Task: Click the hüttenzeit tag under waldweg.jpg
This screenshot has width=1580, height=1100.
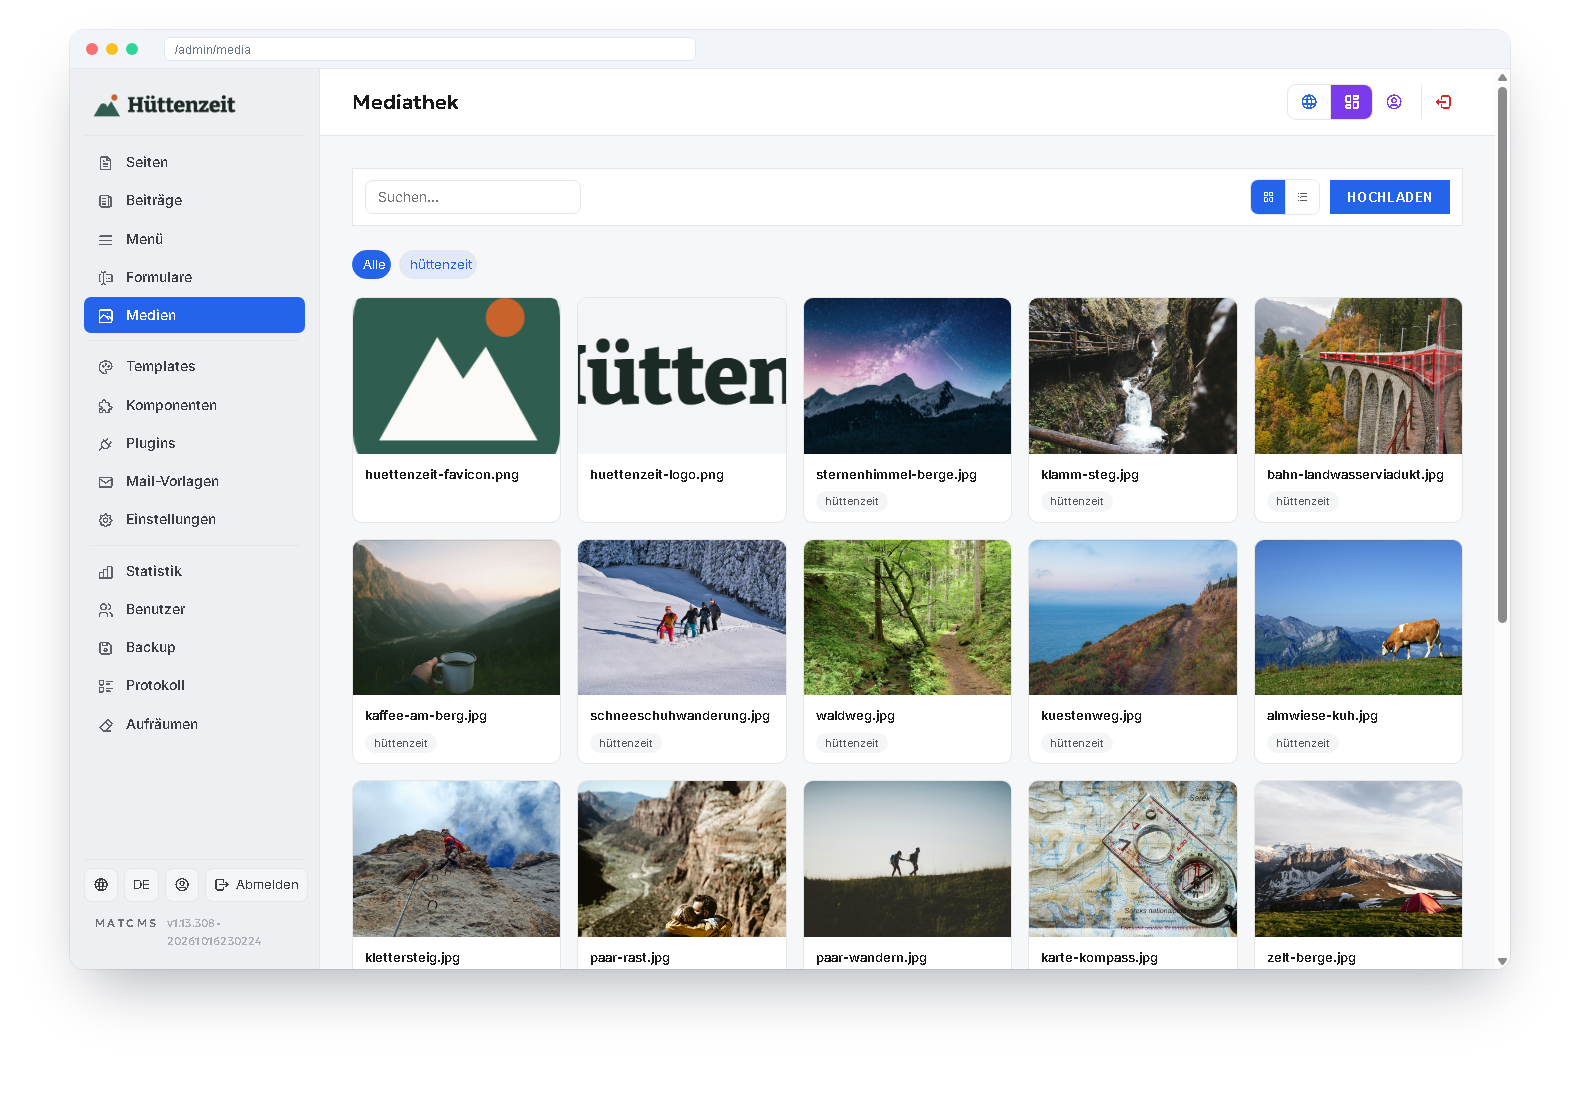Action: point(852,743)
